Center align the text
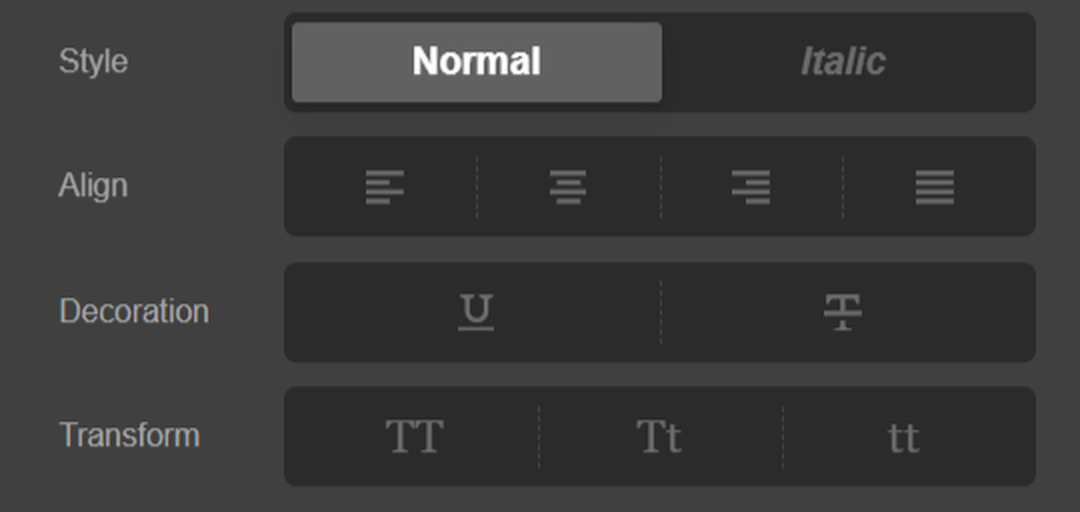The image size is (1080, 512). [568, 187]
